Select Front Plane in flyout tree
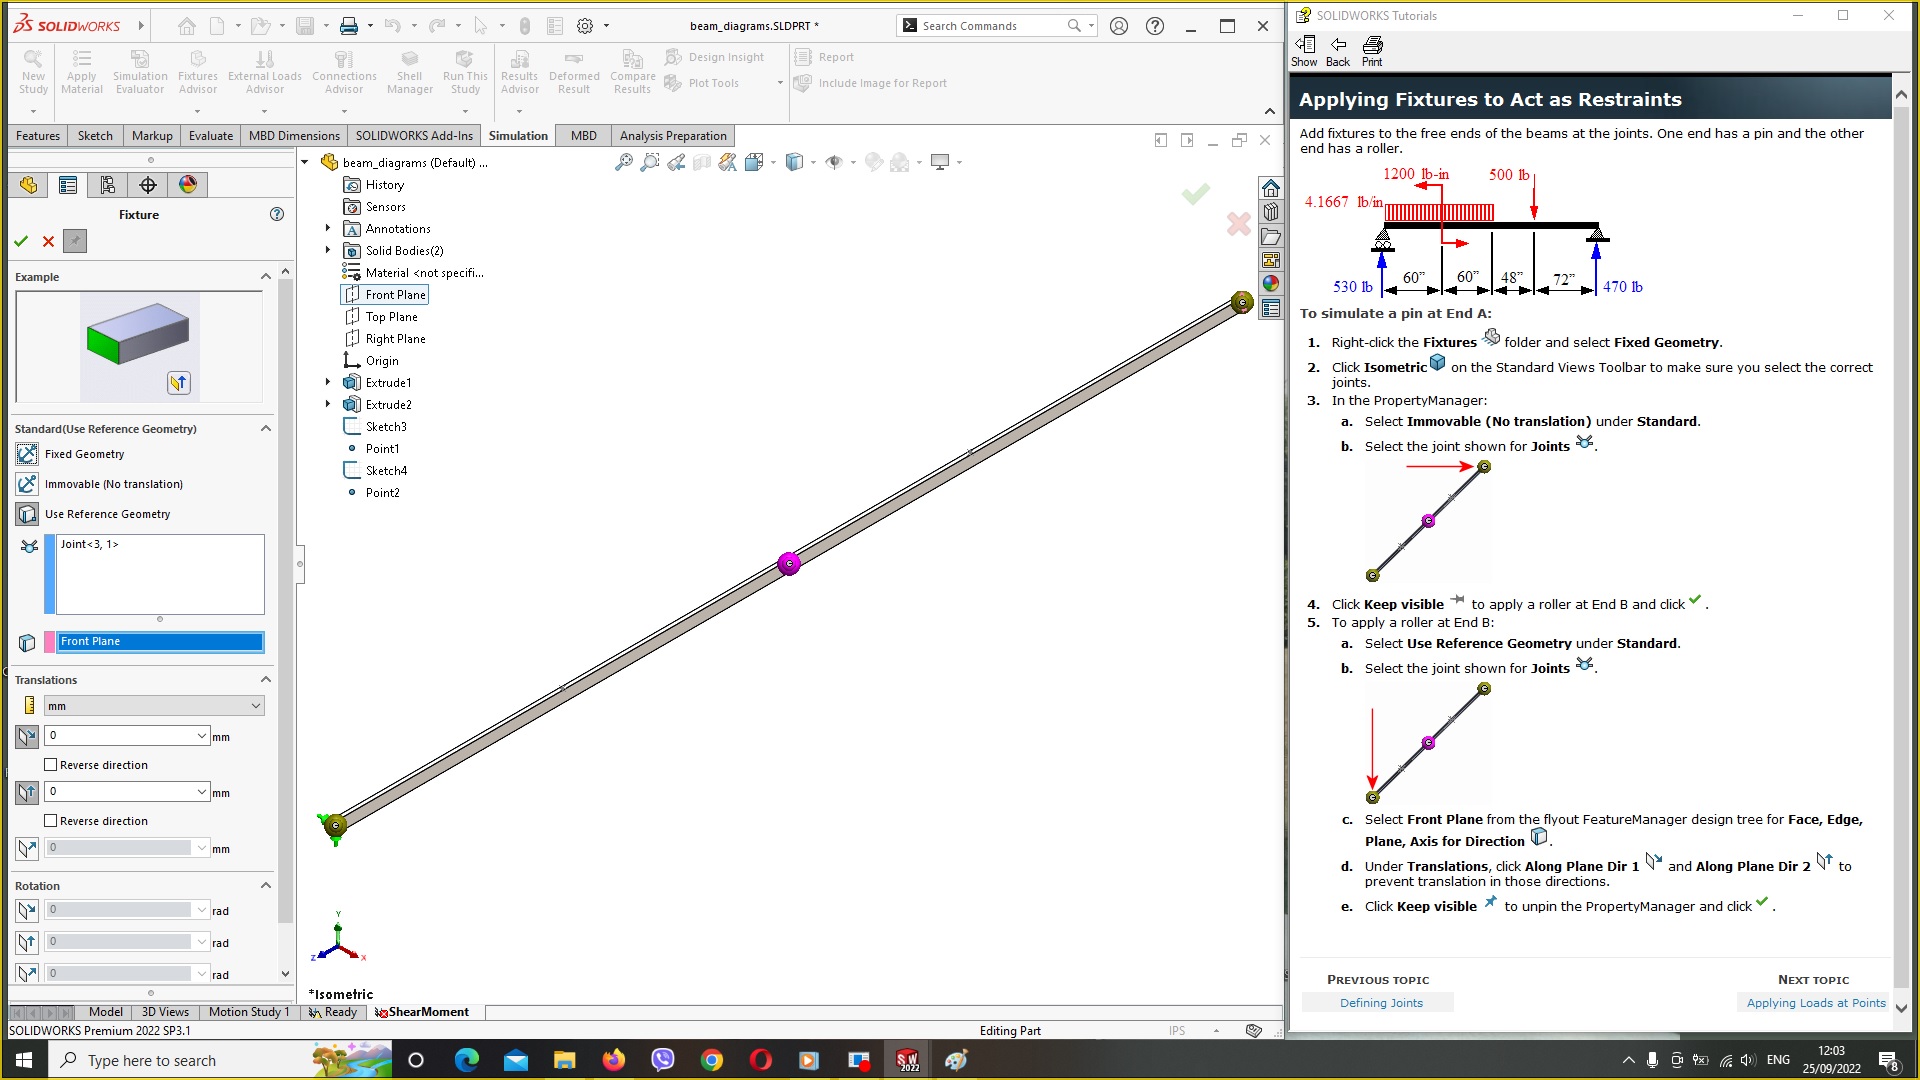1920x1080 pixels. tap(385, 295)
